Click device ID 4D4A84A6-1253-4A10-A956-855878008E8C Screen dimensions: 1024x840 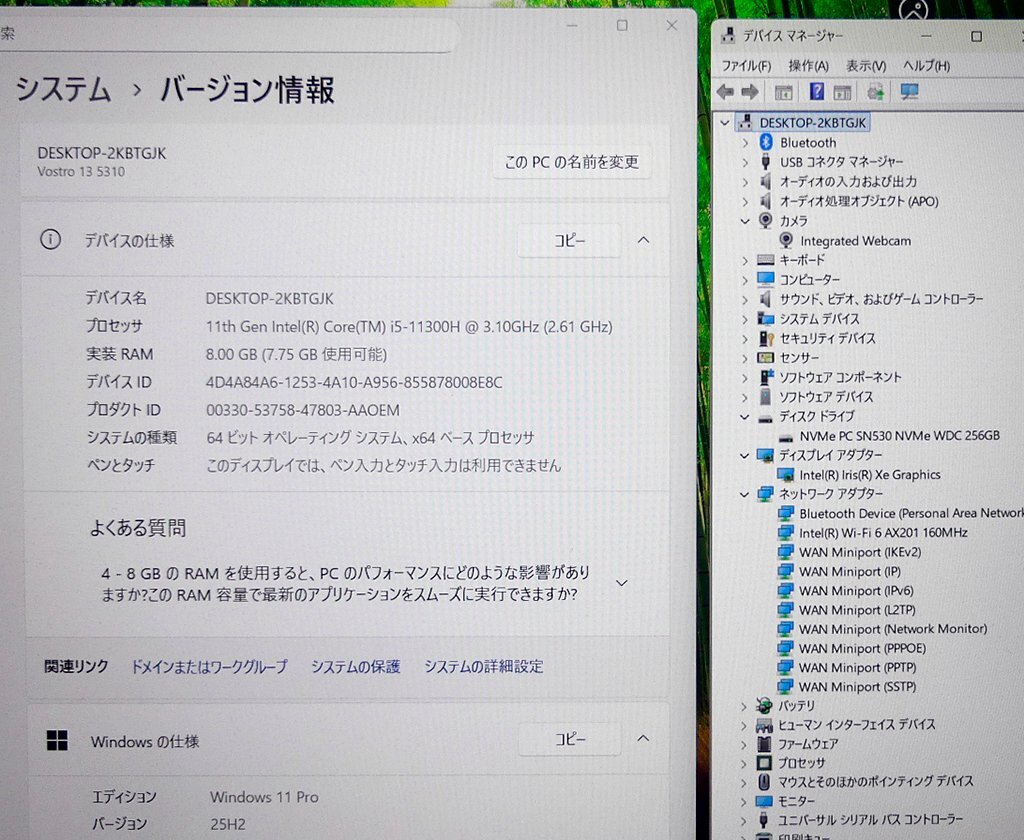[354, 382]
